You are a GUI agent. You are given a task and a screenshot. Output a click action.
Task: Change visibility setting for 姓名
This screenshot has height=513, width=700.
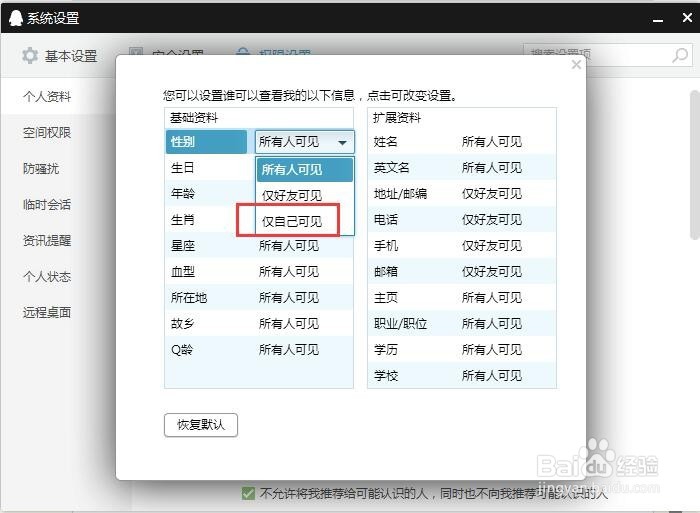(x=492, y=142)
